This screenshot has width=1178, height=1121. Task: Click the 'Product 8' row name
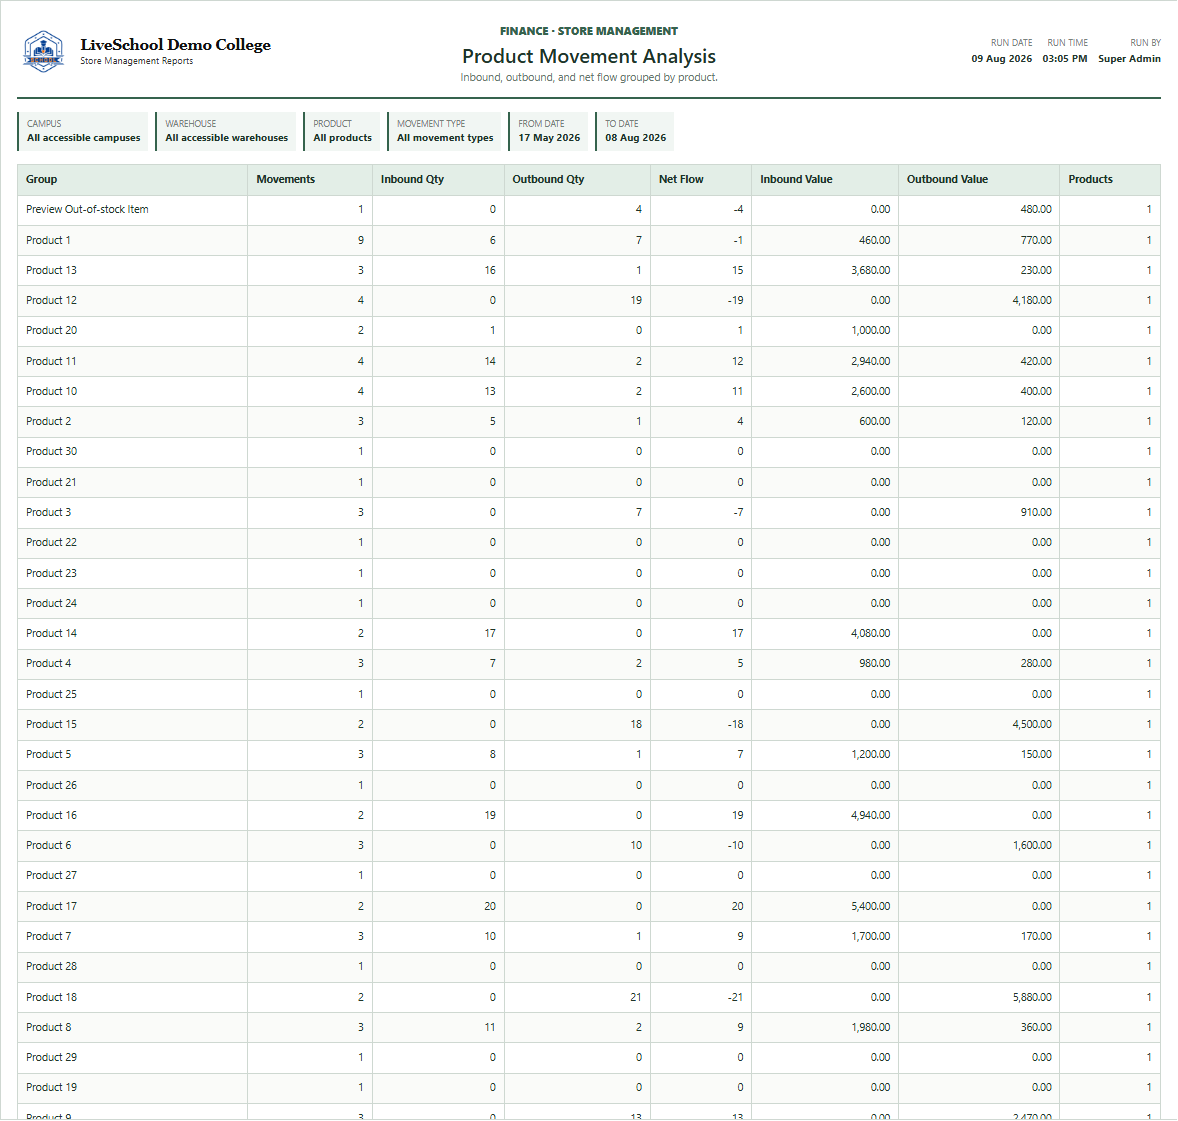(49, 1027)
